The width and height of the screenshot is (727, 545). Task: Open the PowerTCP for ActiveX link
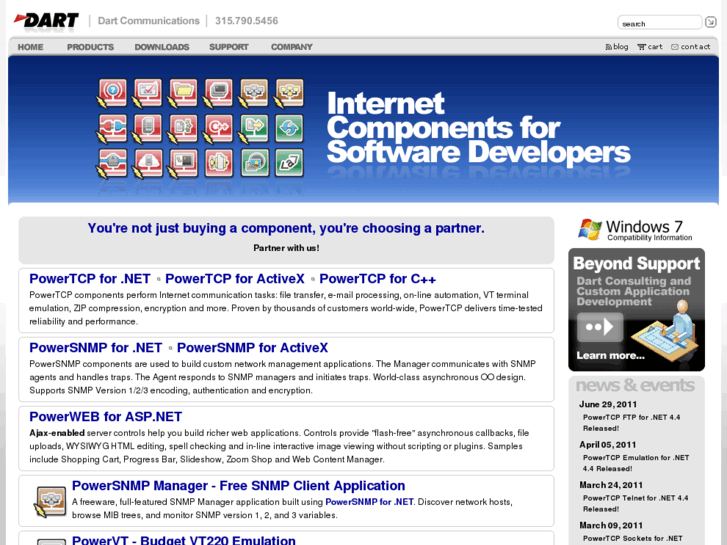235,279
